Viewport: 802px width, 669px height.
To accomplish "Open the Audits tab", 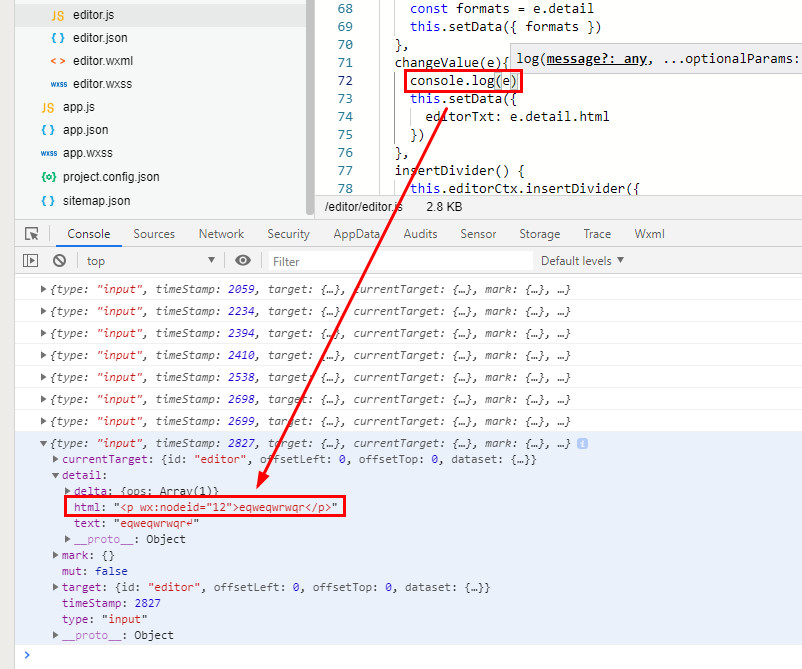I will click(420, 234).
